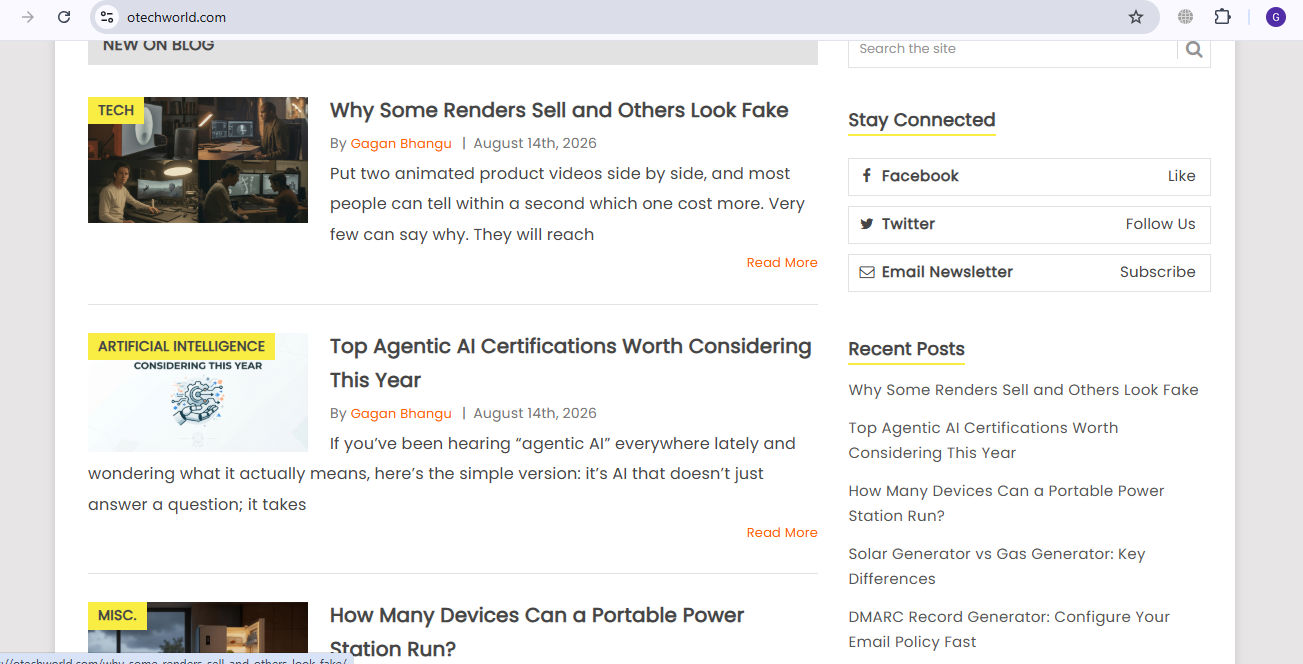Open the renders article thumbnail image
The width and height of the screenshot is (1303, 664).
click(x=198, y=160)
